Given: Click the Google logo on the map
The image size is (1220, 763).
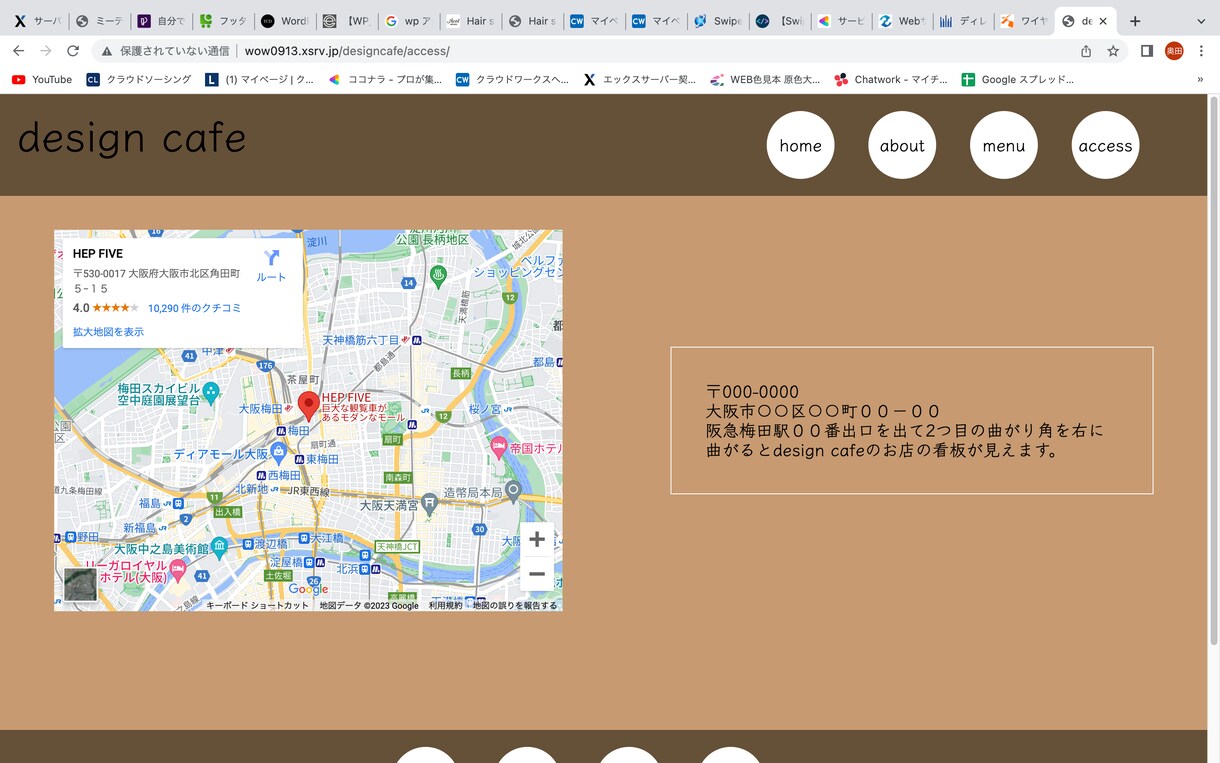Looking at the screenshot, I should tap(308, 589).
